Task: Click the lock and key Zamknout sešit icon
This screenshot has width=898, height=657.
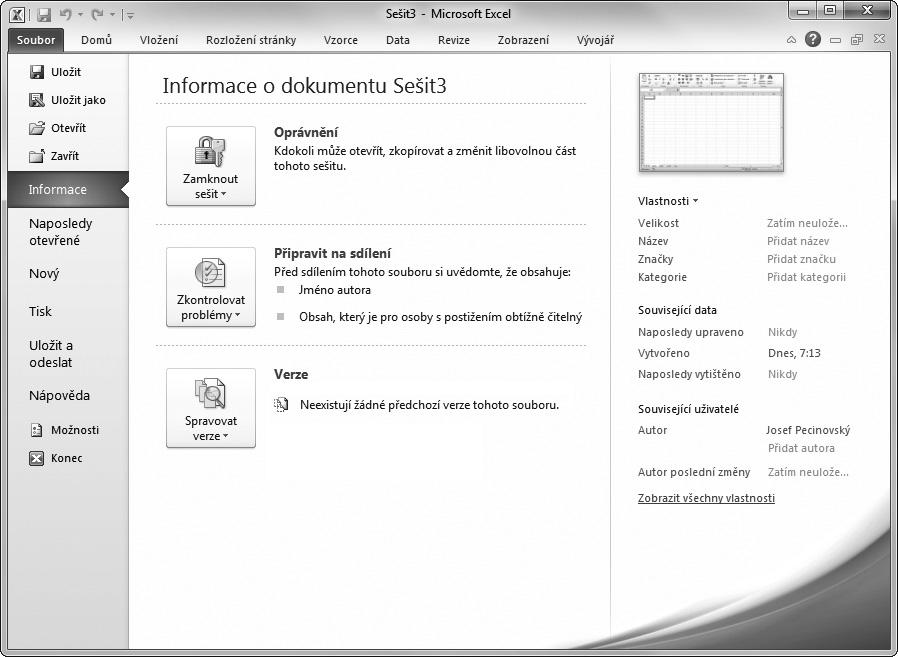Action: pos(210,152)
